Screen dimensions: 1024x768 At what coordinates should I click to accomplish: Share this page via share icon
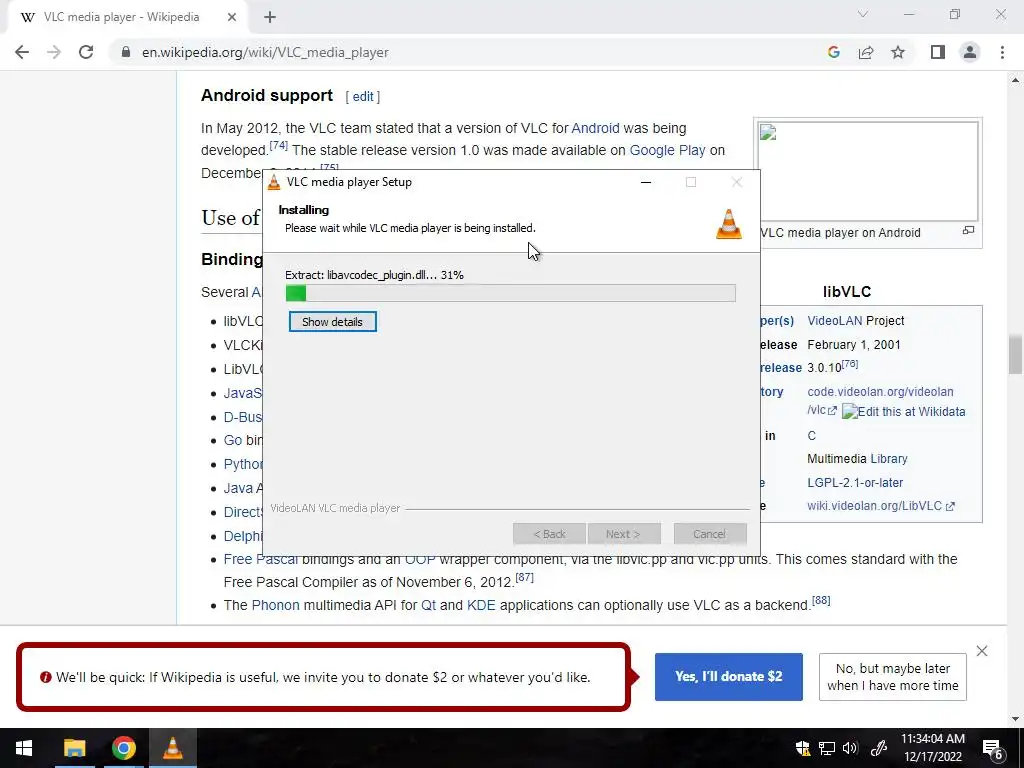[x=866, y=52]
